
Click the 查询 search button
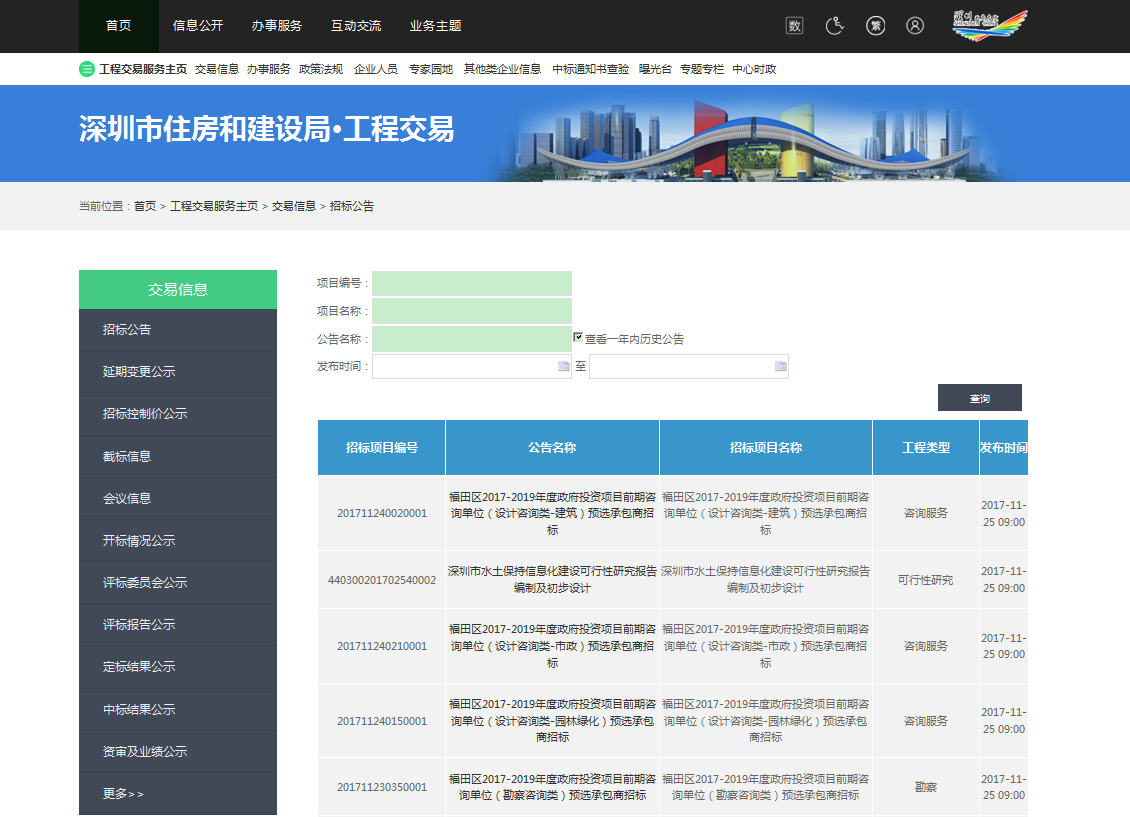point(979,398)
